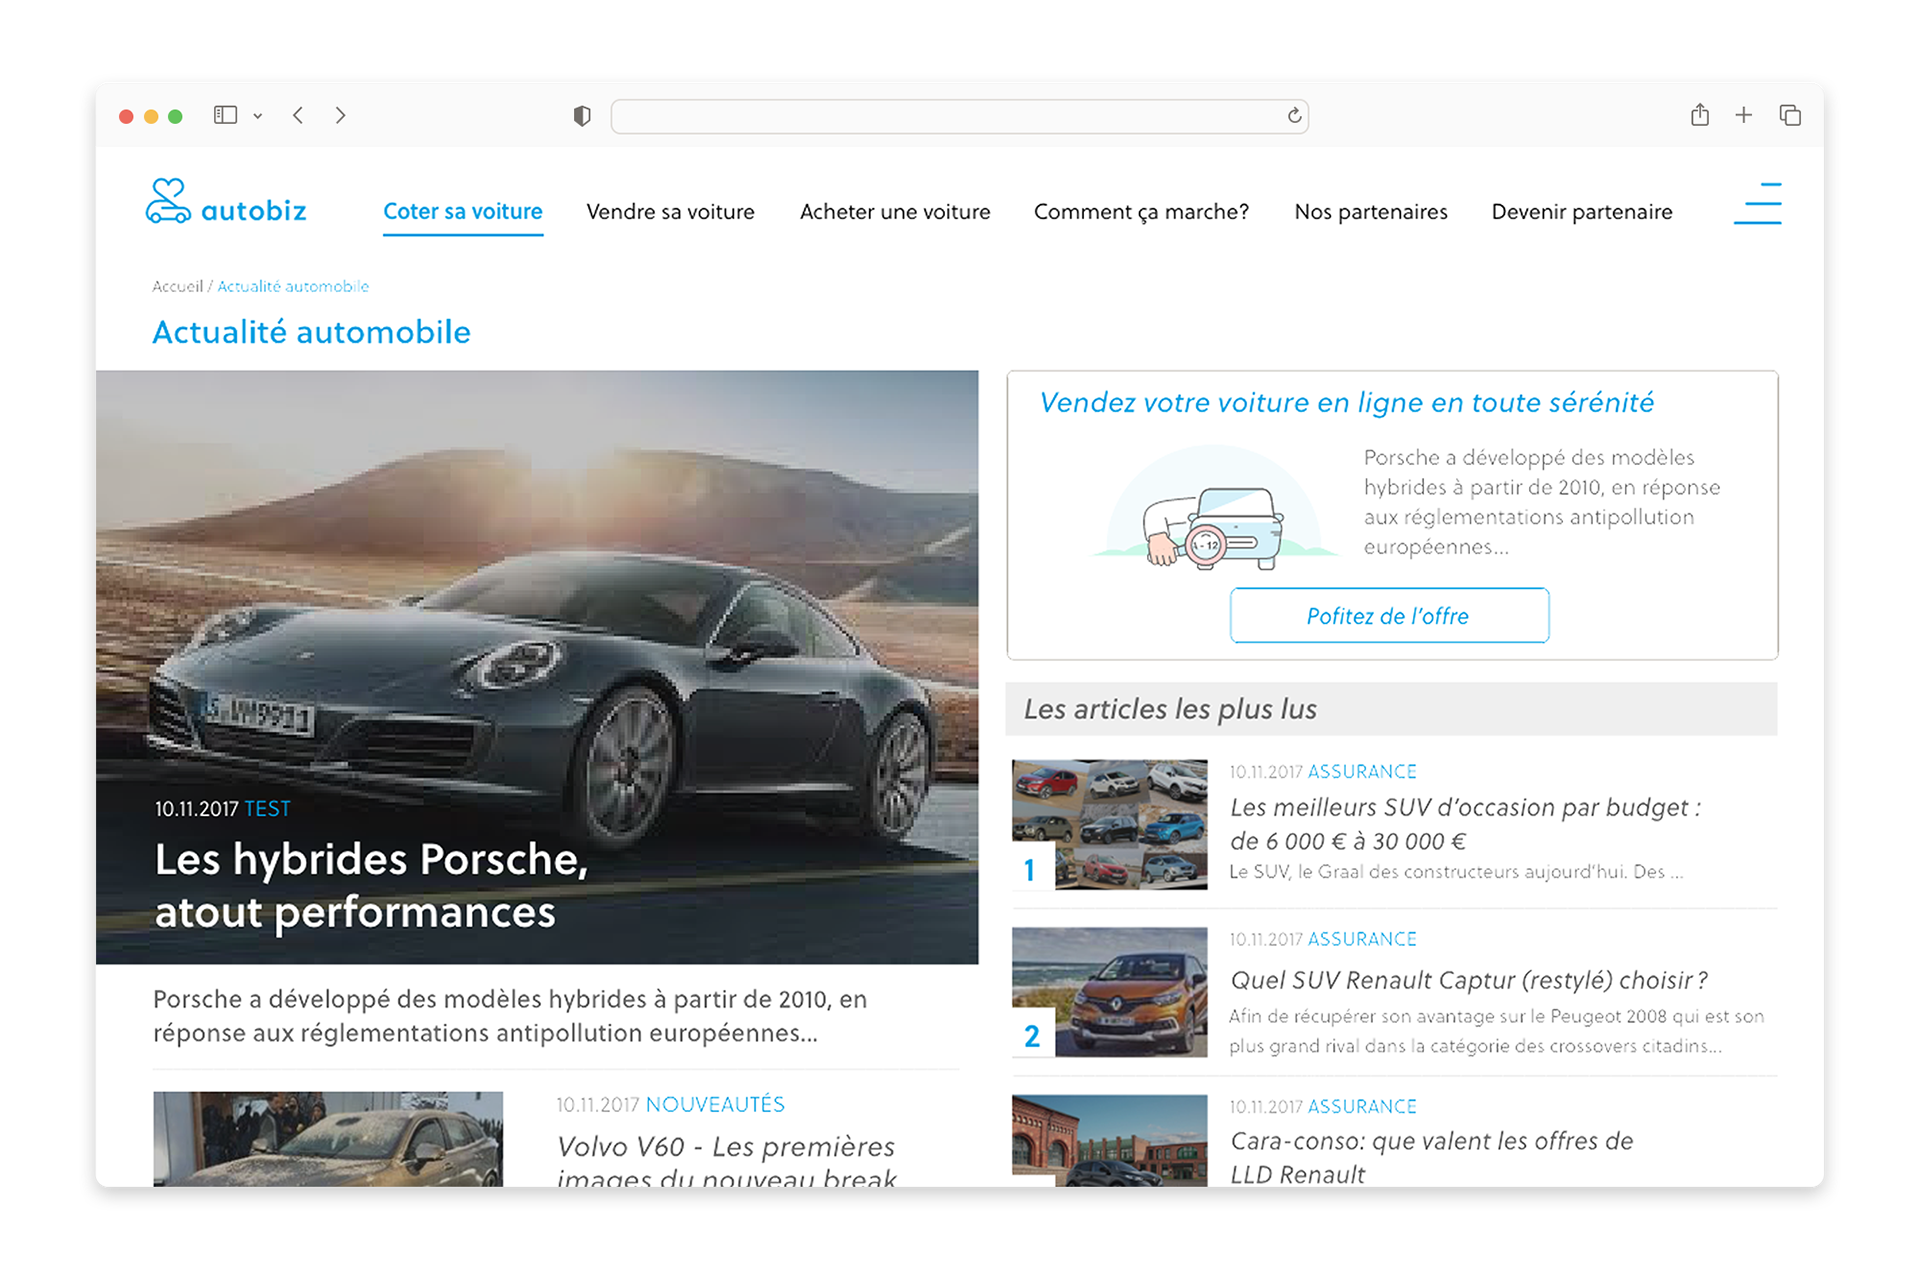Click the autobiz heart-car logo

[168, 201]
